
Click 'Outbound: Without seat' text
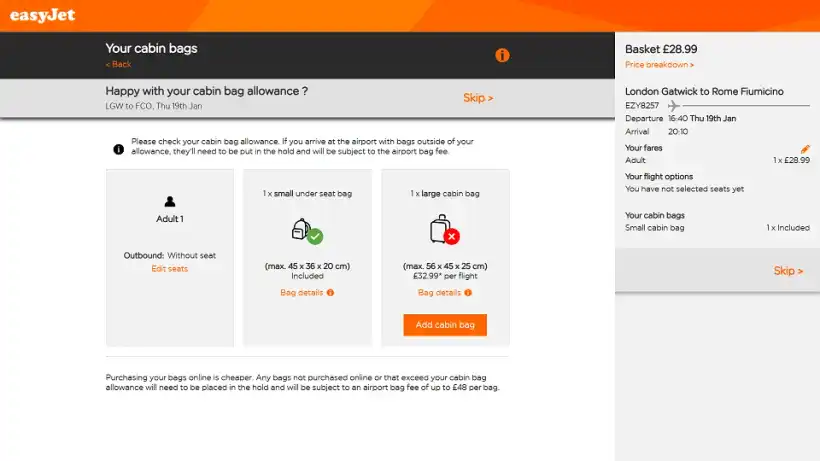(169, 256)
